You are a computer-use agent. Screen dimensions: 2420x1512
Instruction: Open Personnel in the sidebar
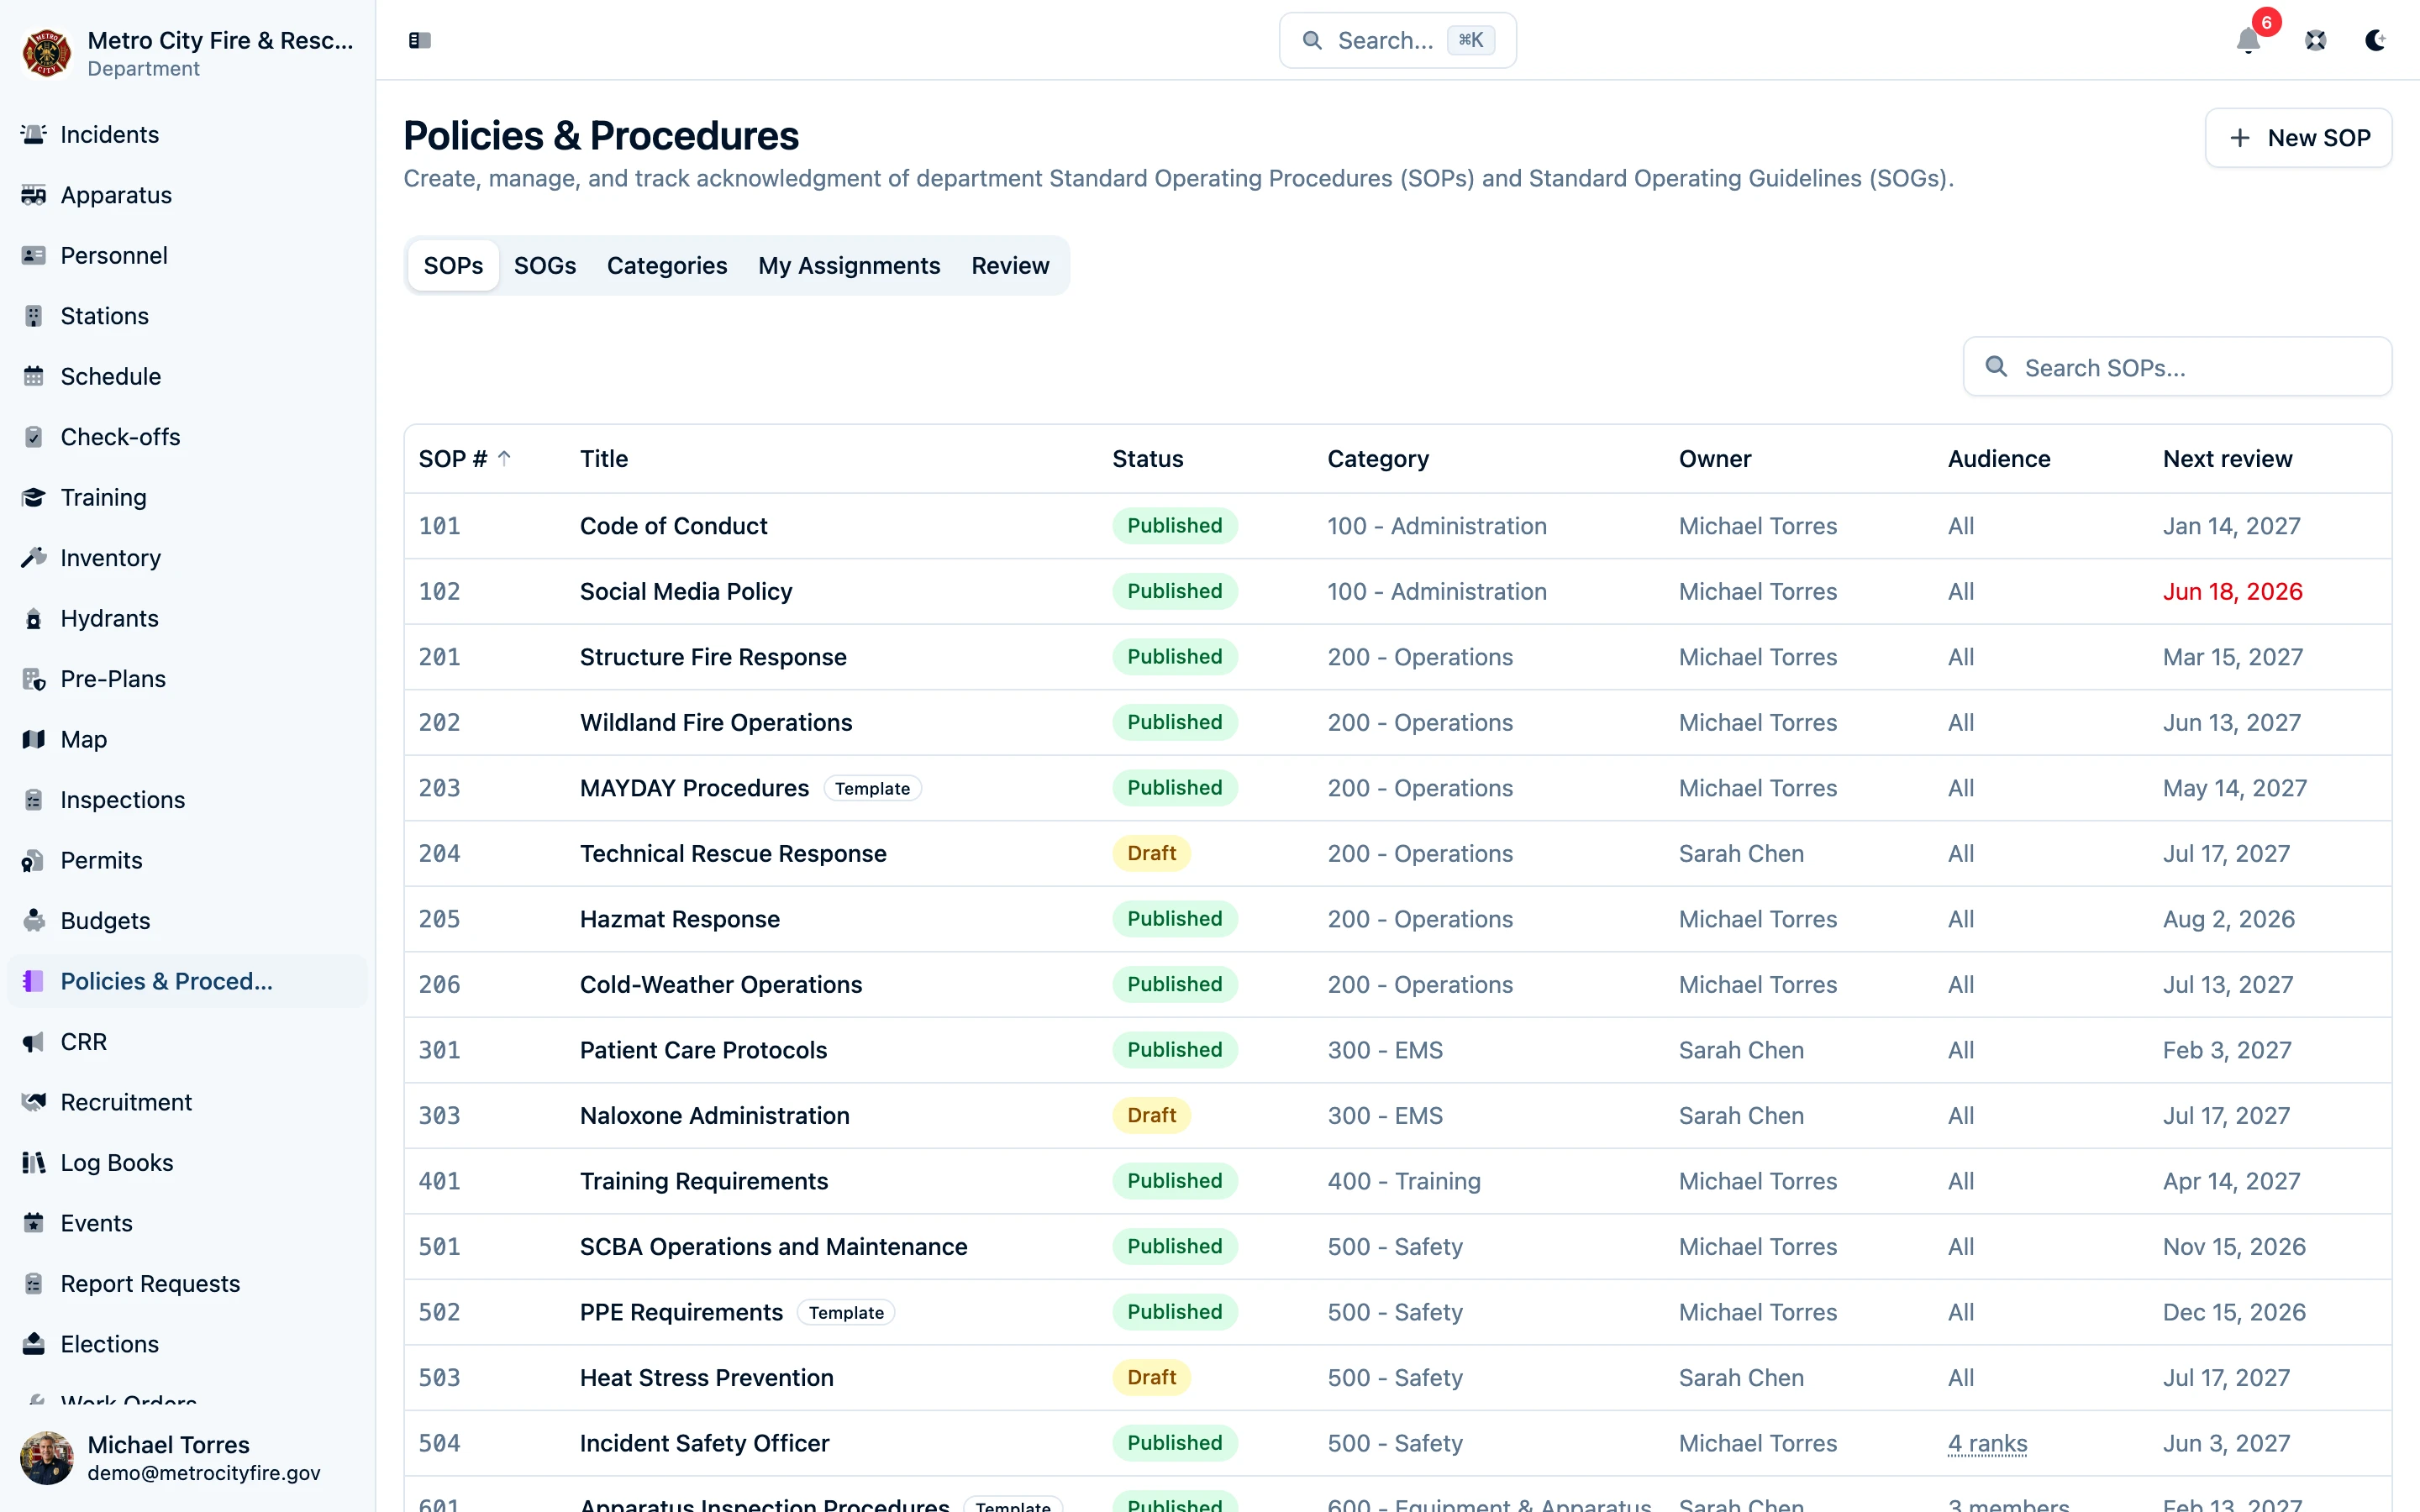click(x=187, y=255)
